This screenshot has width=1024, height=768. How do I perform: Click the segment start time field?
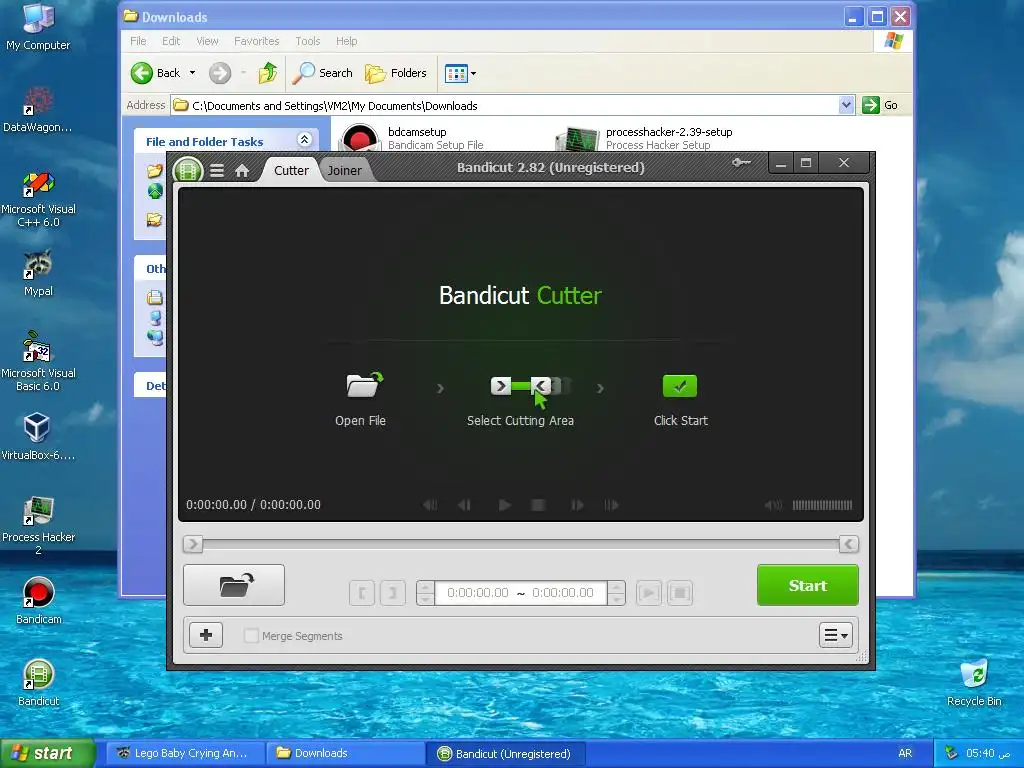pyautogui.click(x=477, y=593)
